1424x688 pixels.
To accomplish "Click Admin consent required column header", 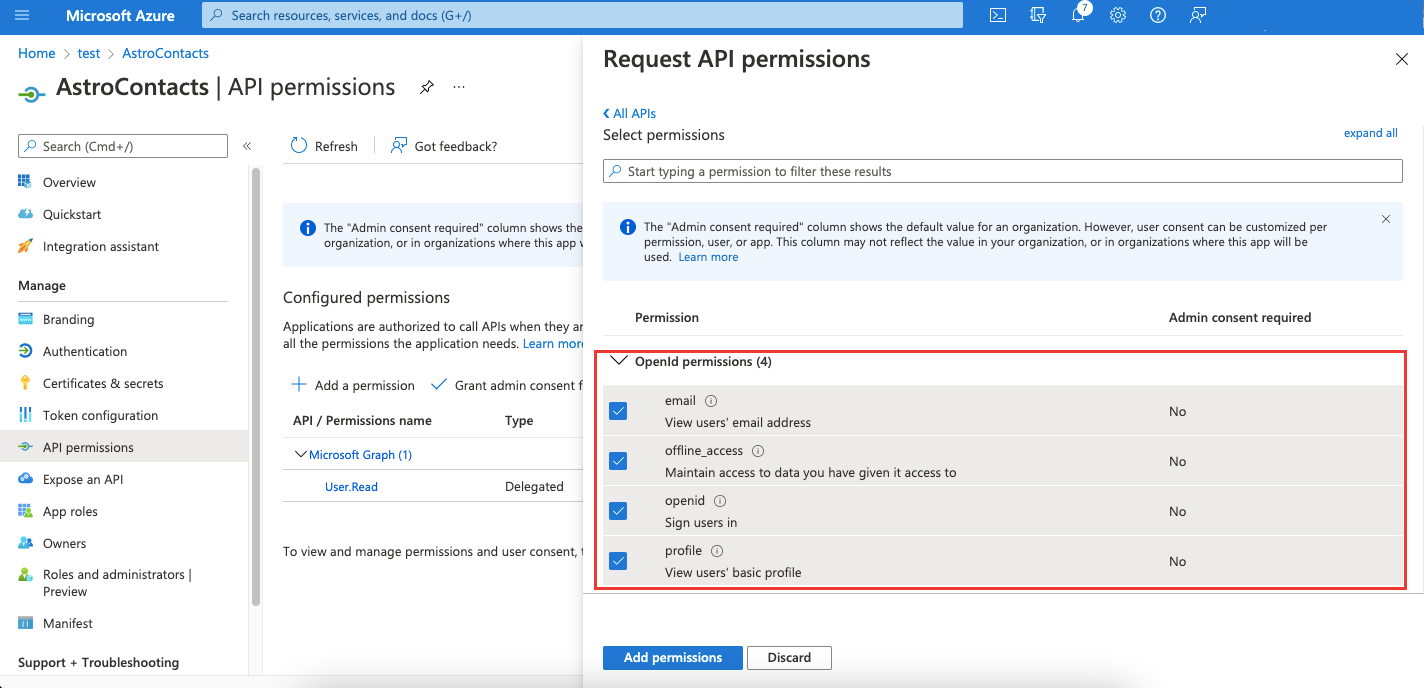I will (x=1240, y=317).
